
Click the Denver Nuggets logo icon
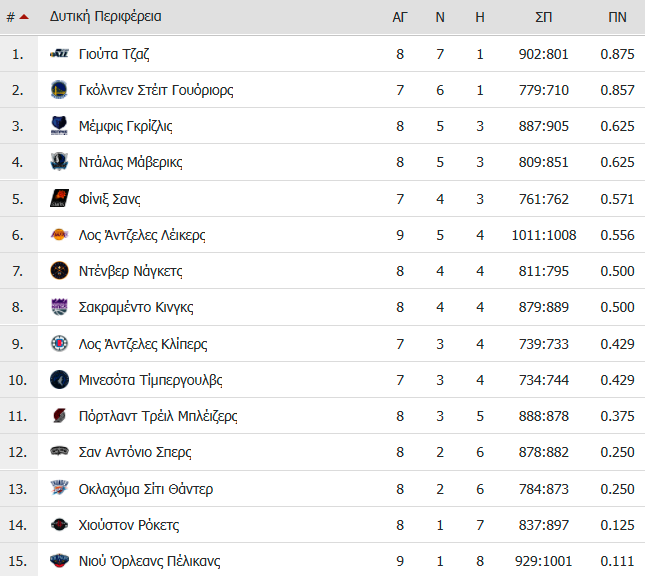[x=59, y=271]
